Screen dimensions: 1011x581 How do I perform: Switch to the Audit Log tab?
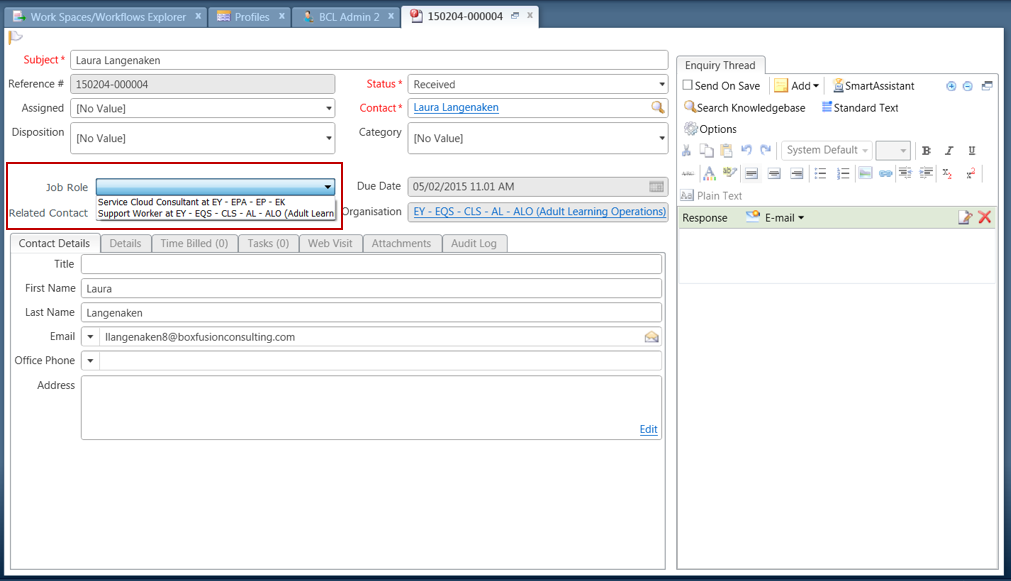click(x=474, y=243)
